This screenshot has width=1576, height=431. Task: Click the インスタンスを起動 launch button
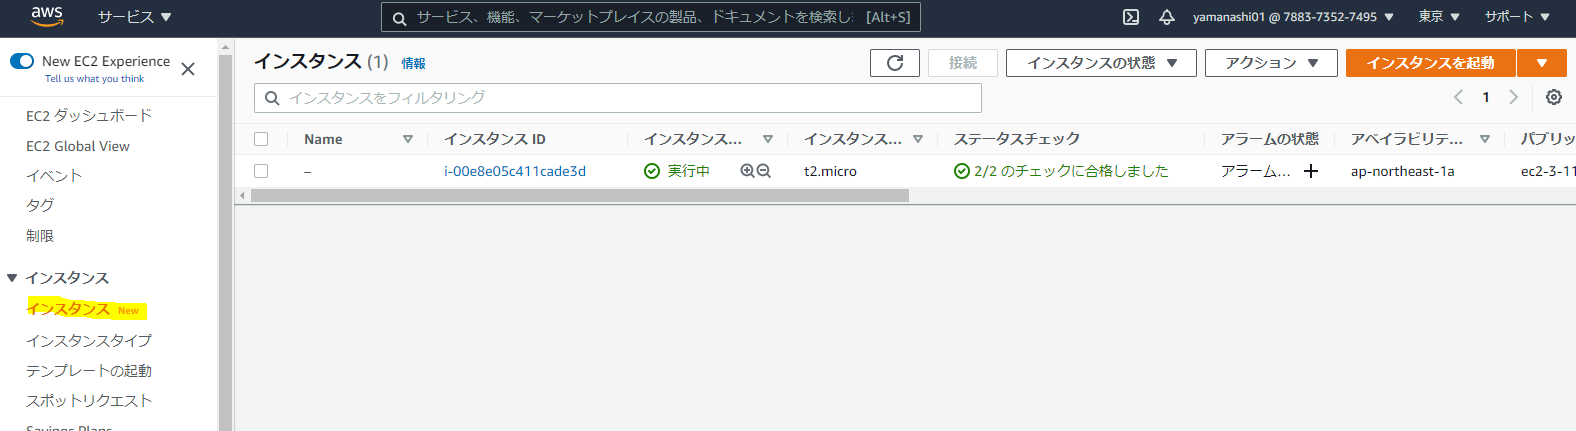point(1430,63)
